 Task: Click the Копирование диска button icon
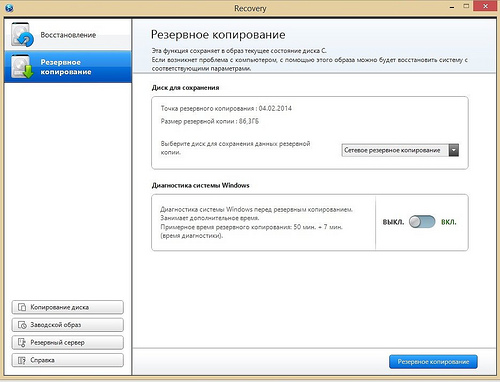(x=22, y=307)
